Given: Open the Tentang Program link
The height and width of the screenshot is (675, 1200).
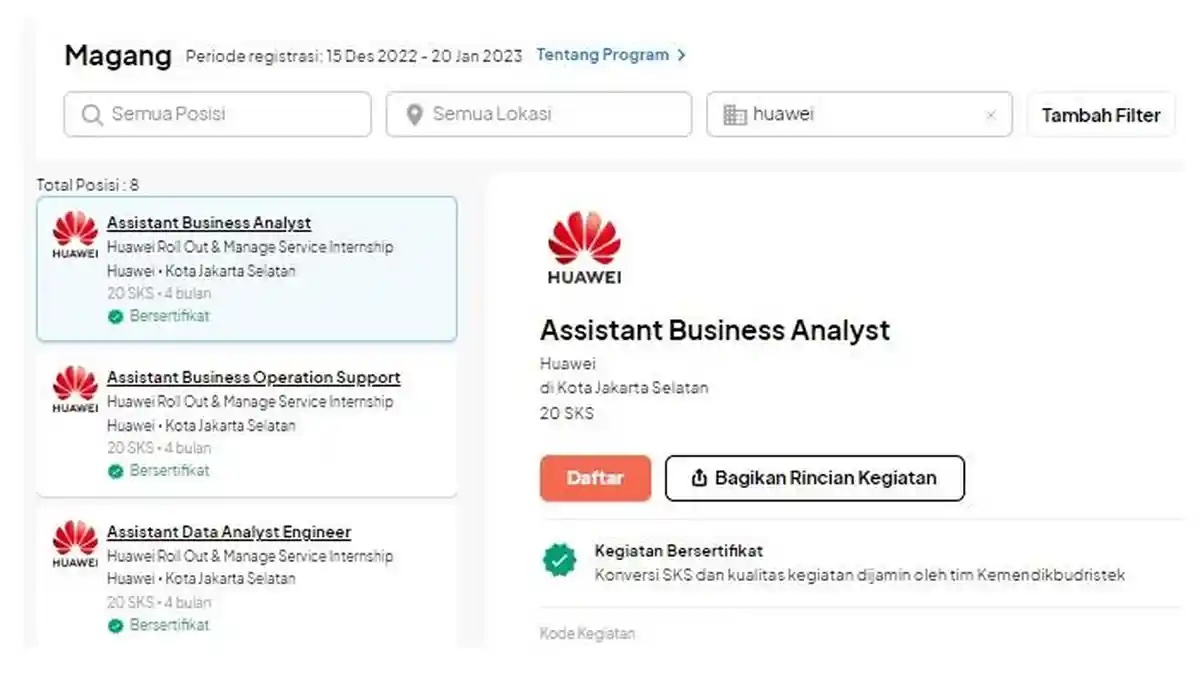Looking at the screenshot, I should pyautogui.click(x=603, y=55).
